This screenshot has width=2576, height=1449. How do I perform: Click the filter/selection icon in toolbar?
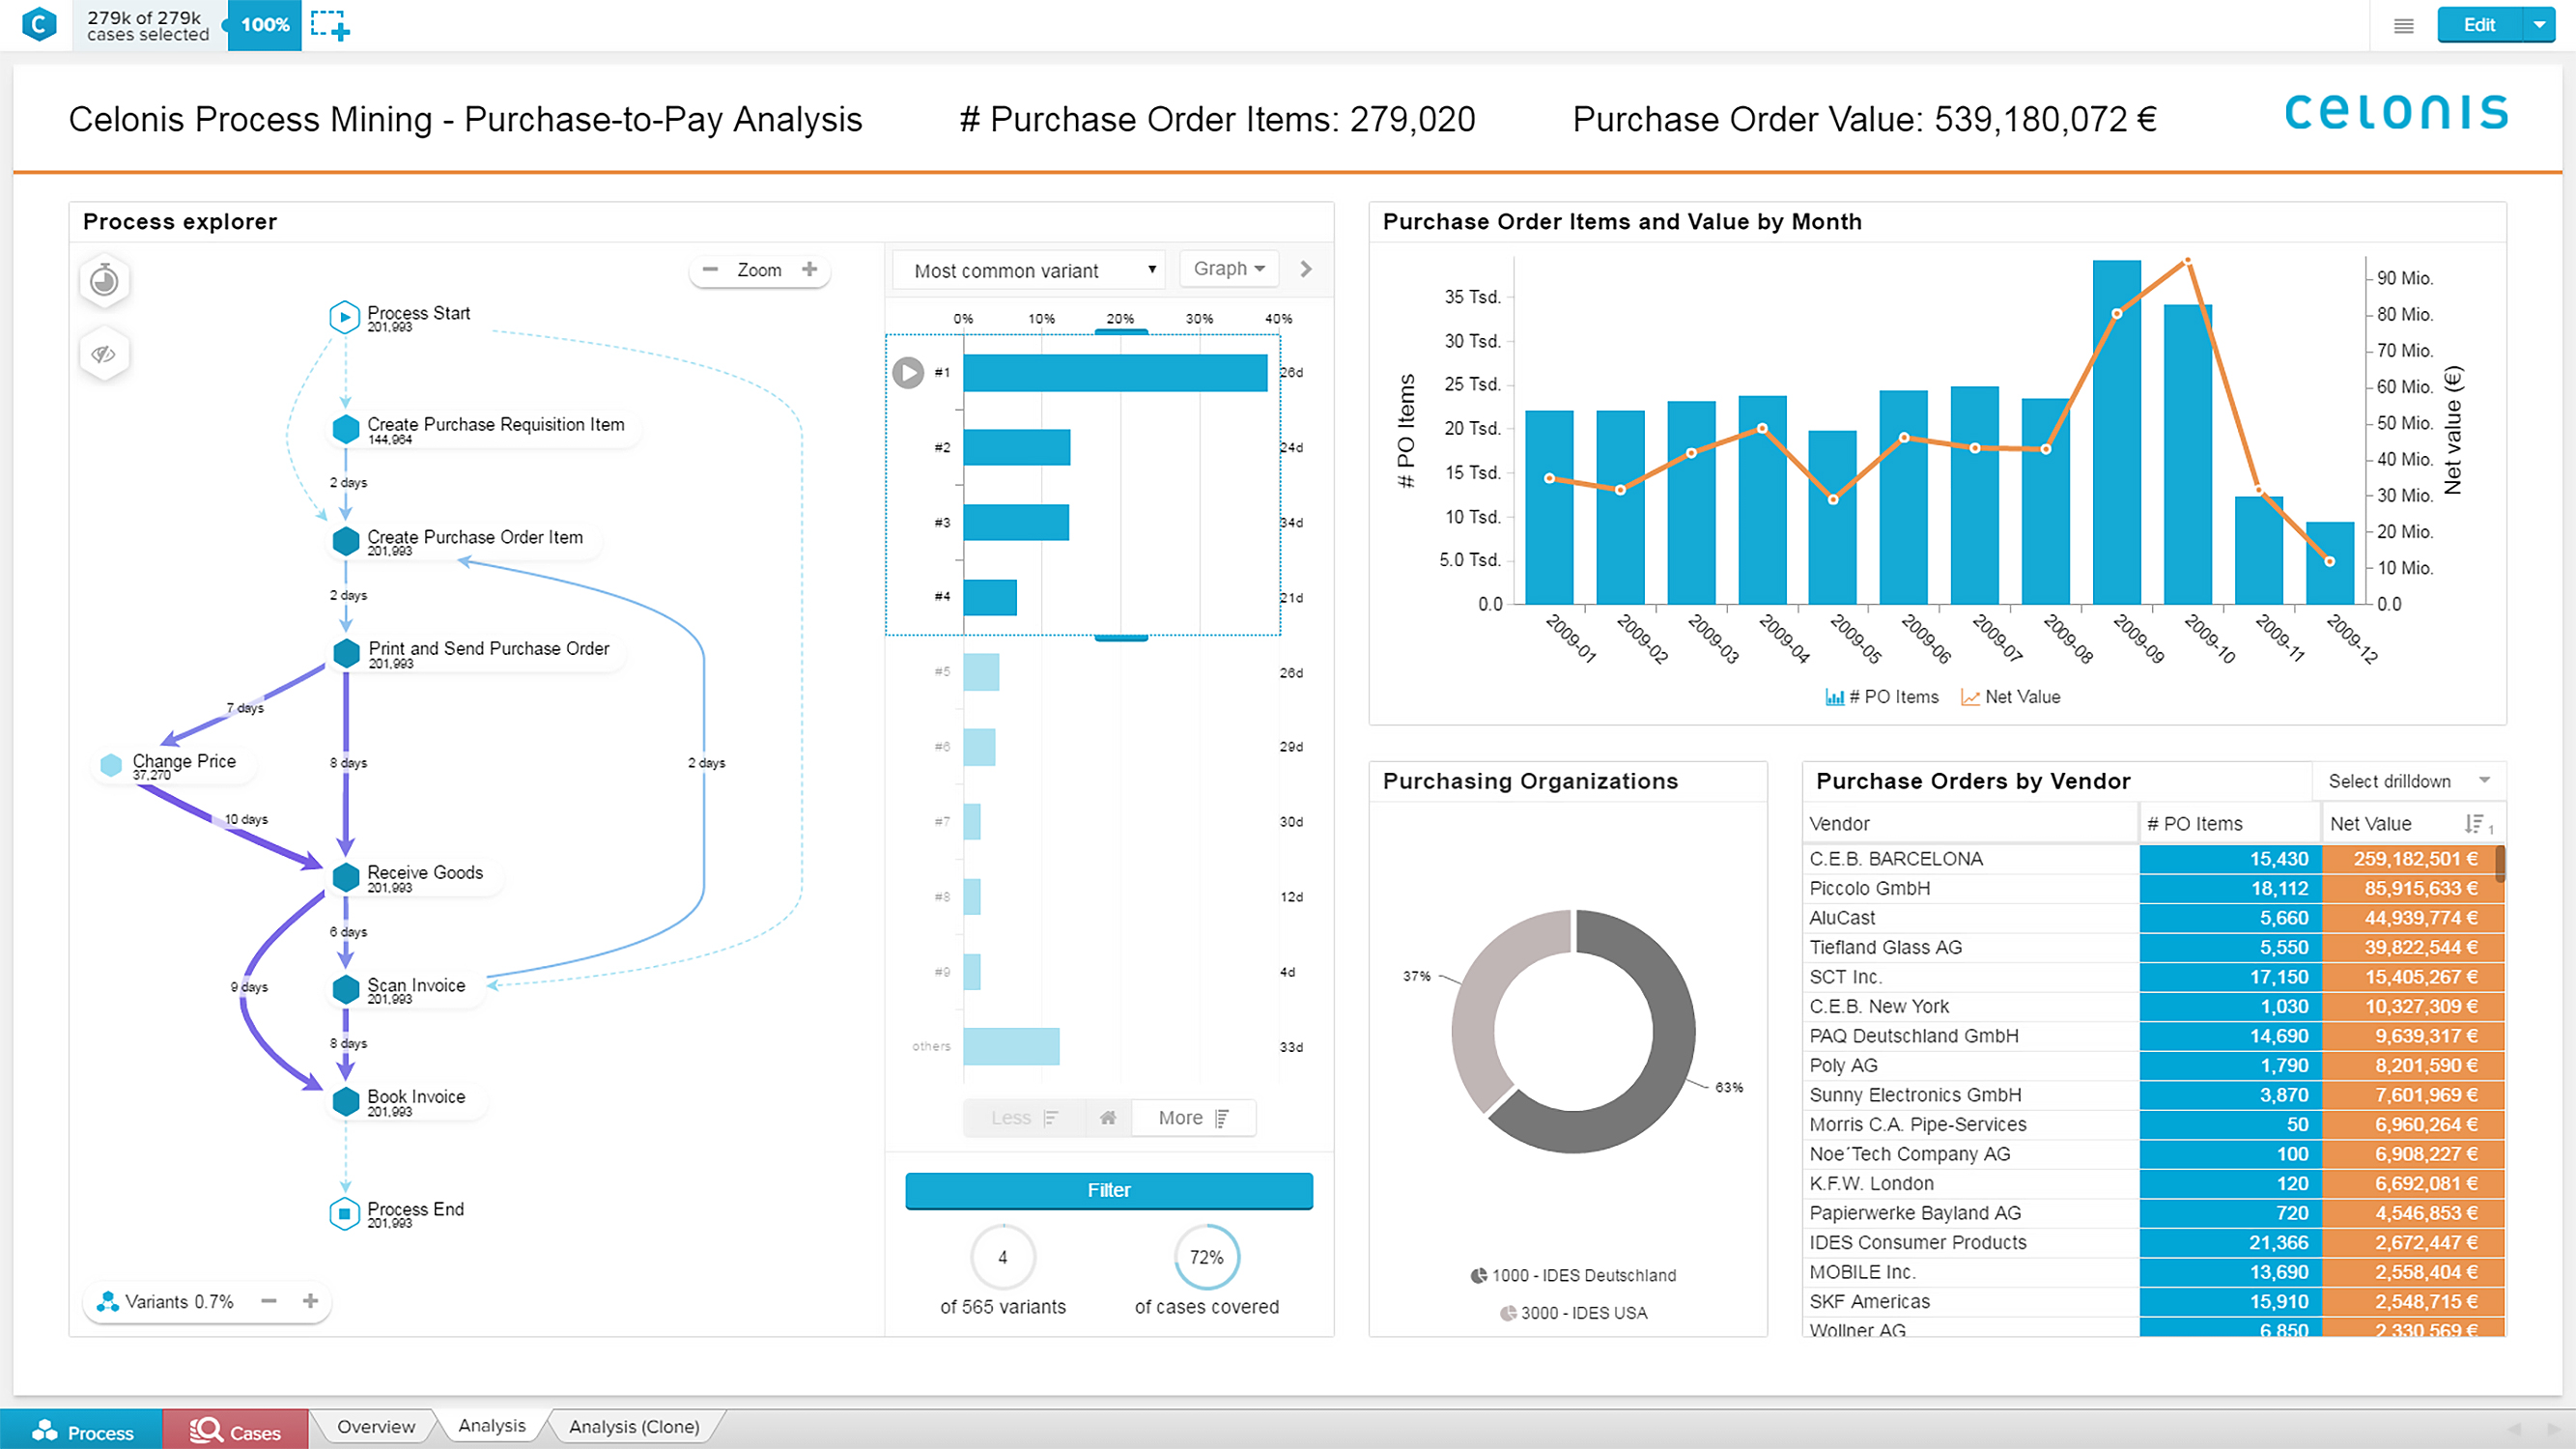[x=334, y=23]
